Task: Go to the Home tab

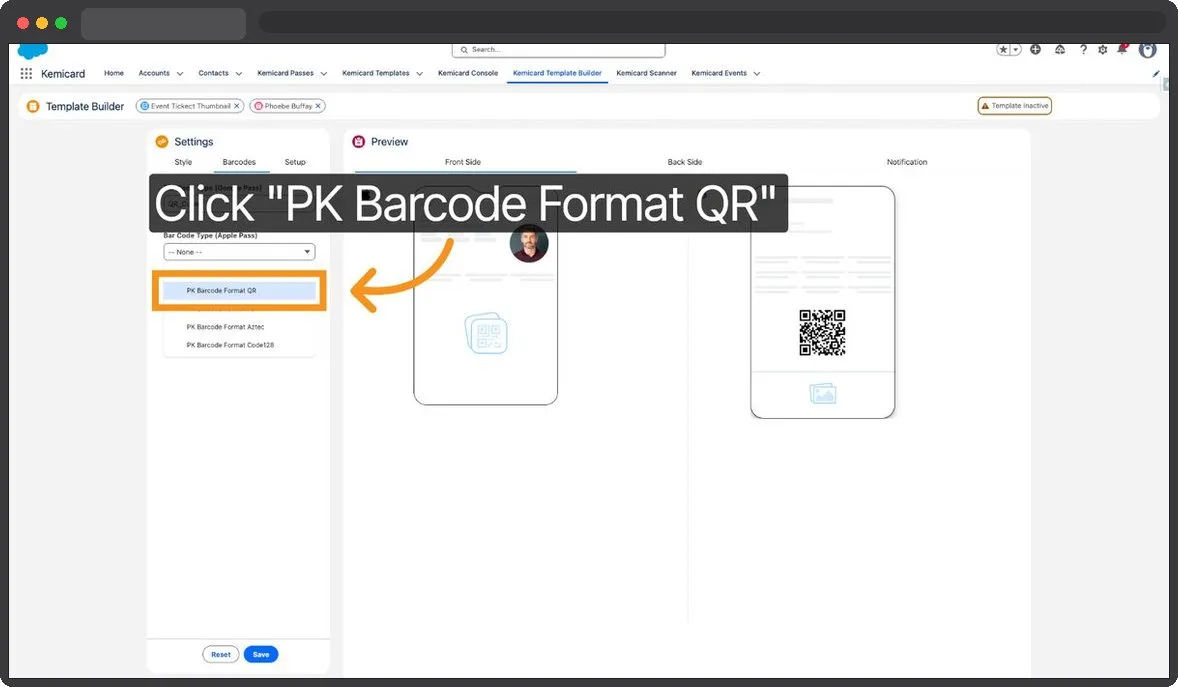Action: (x=114, y=74)
